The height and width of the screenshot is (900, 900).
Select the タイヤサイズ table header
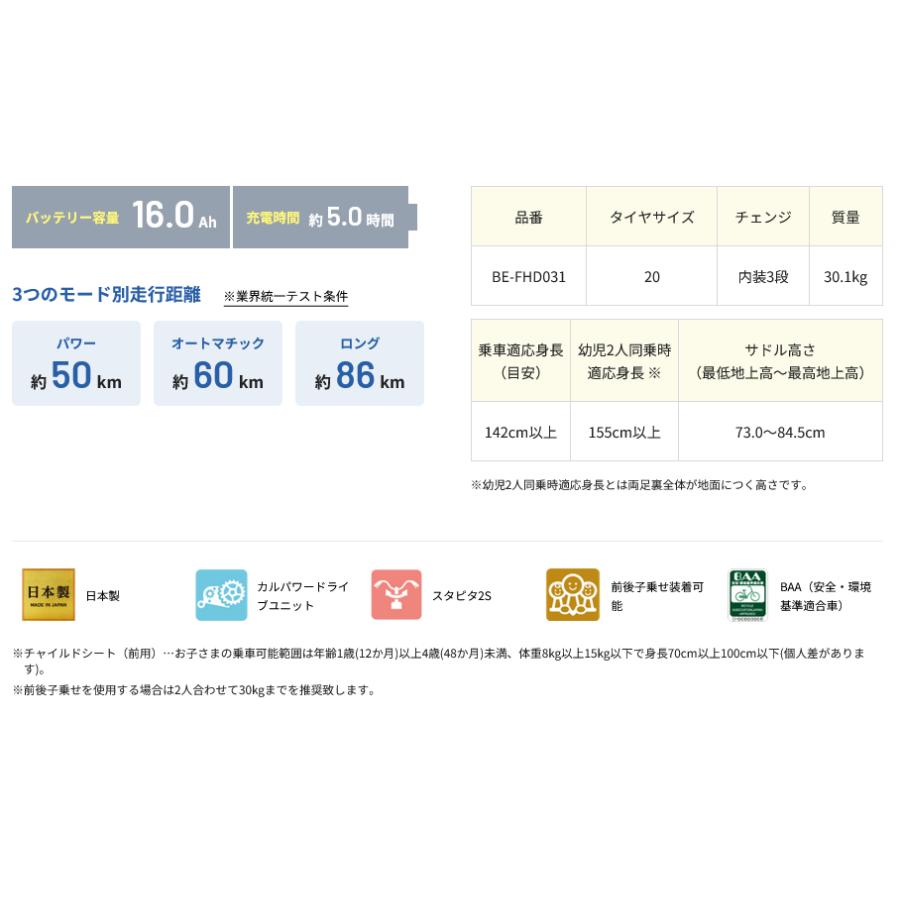click(x=651, y=216)
